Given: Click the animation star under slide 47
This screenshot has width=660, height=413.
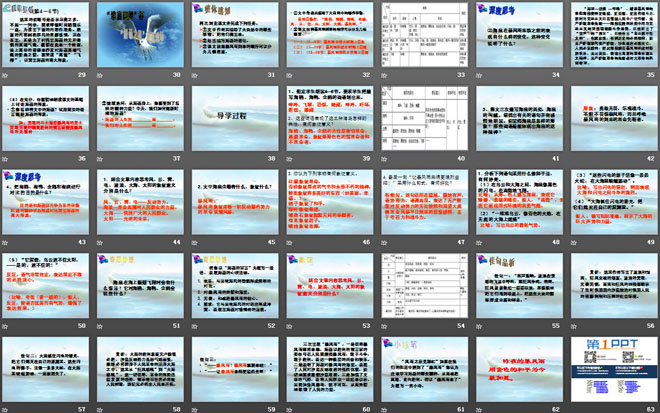Looking at the screenshot, I should (384, 243).
